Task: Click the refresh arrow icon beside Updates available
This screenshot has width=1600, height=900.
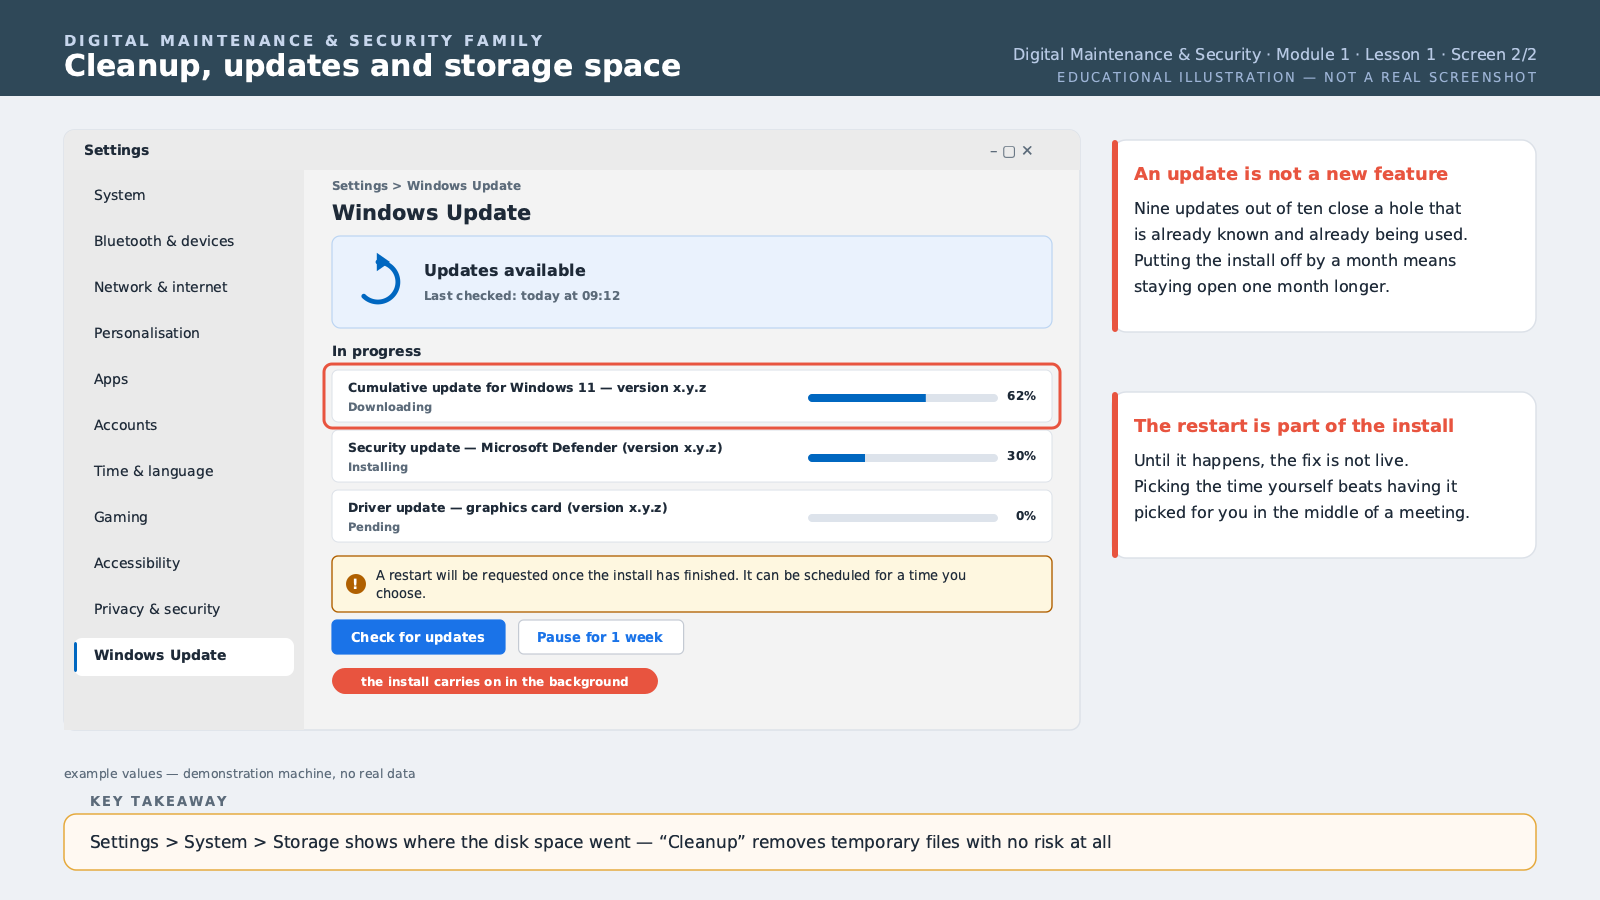Action: click(380, 279)
